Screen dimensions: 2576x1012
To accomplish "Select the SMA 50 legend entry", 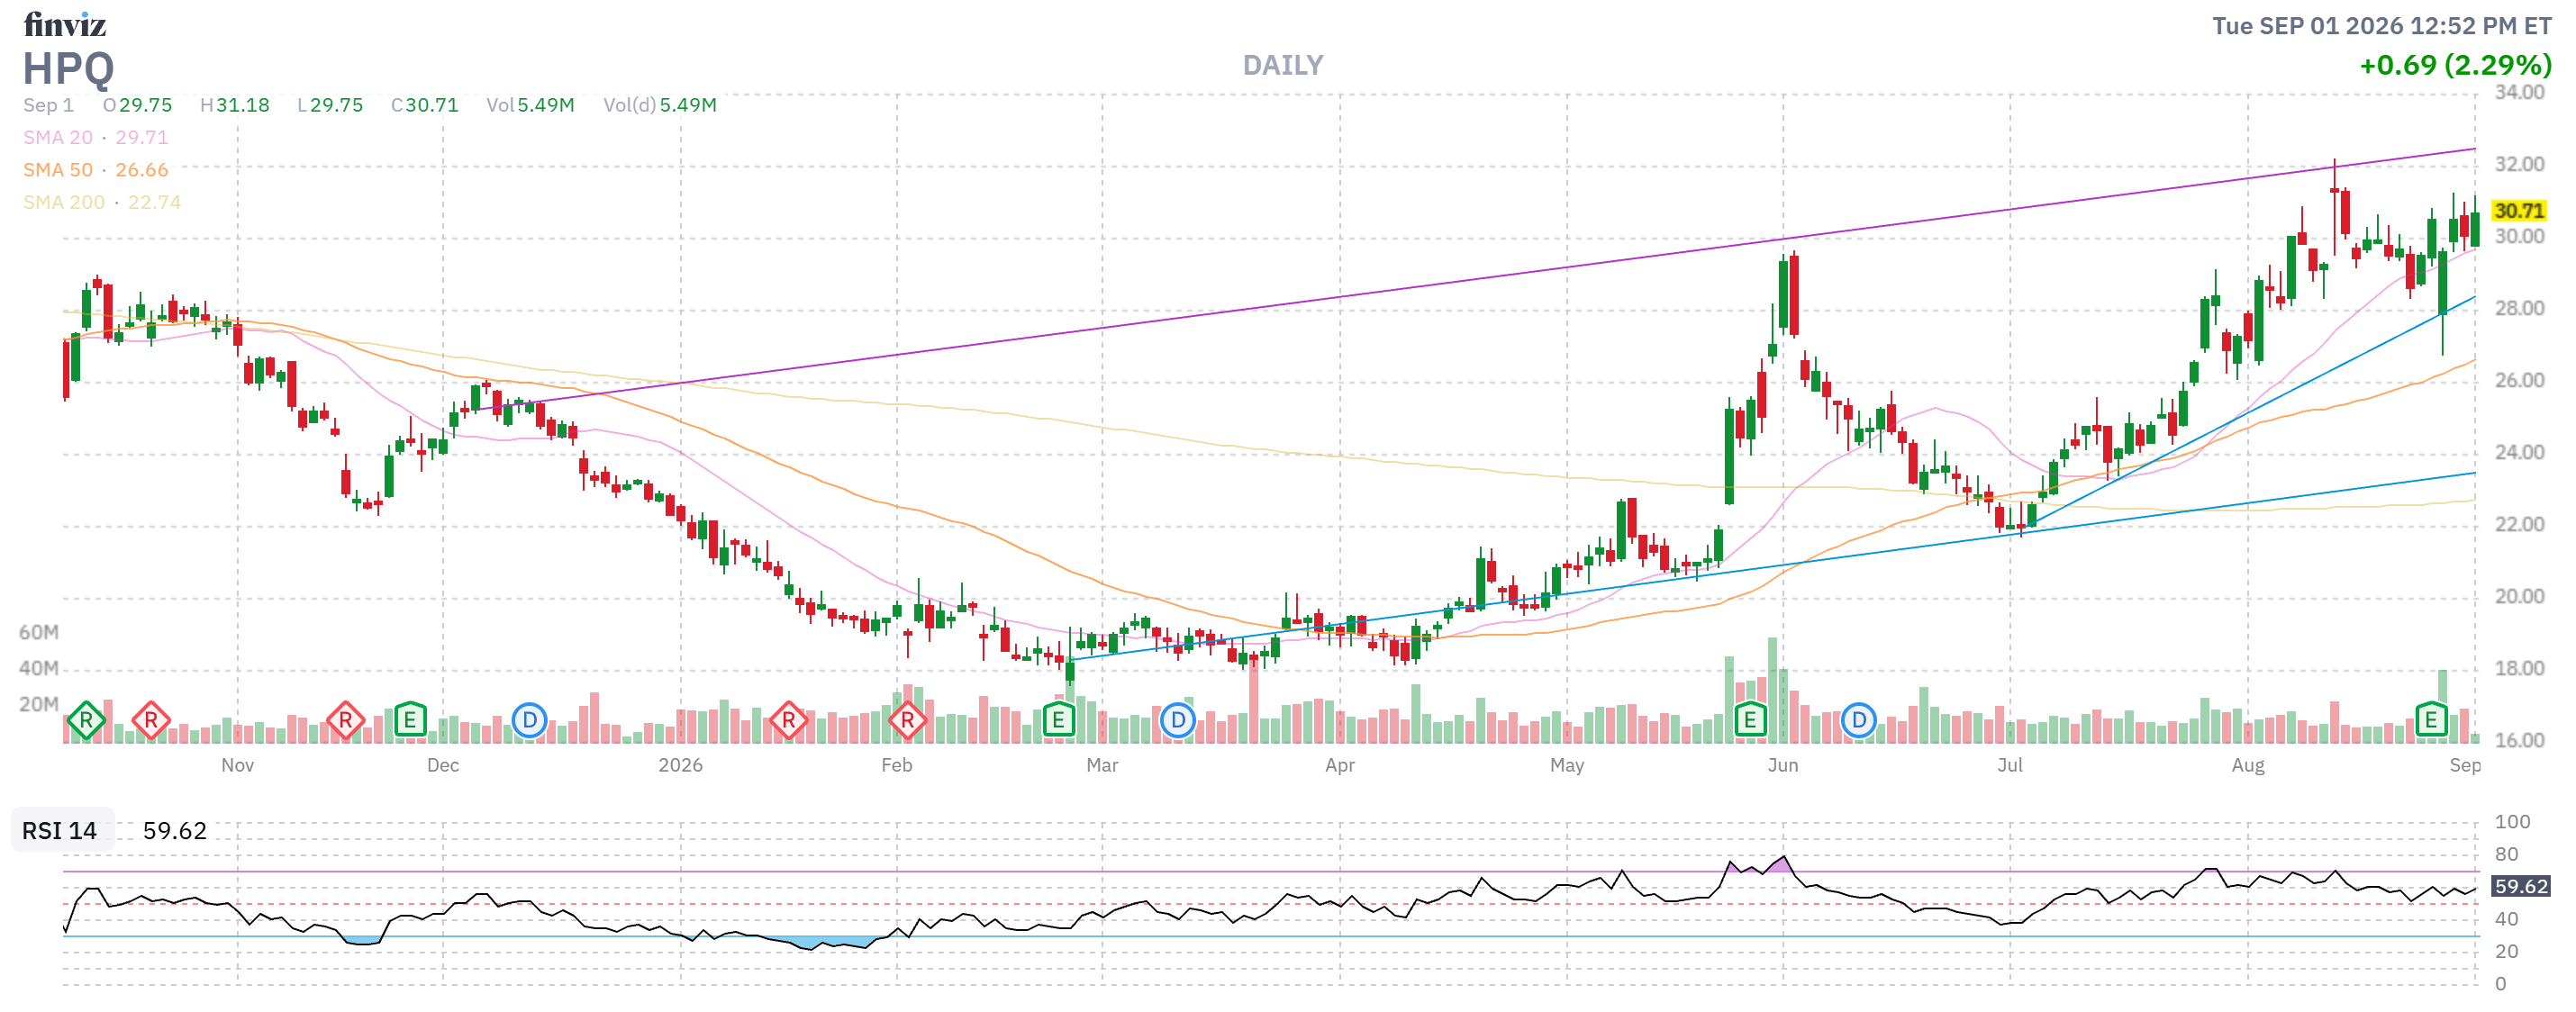I will tap(96, 170).
